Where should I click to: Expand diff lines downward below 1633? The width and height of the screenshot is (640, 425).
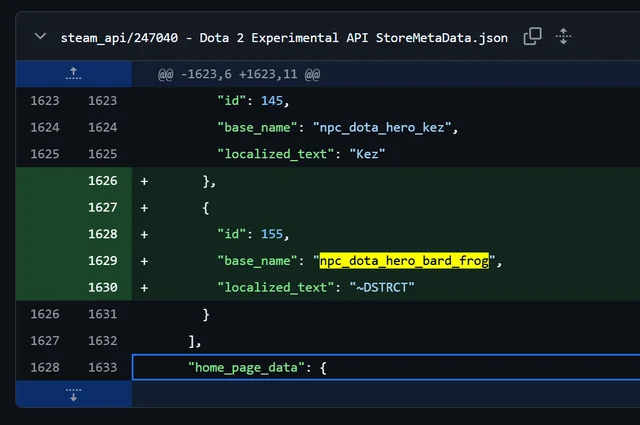click(73, 394)
